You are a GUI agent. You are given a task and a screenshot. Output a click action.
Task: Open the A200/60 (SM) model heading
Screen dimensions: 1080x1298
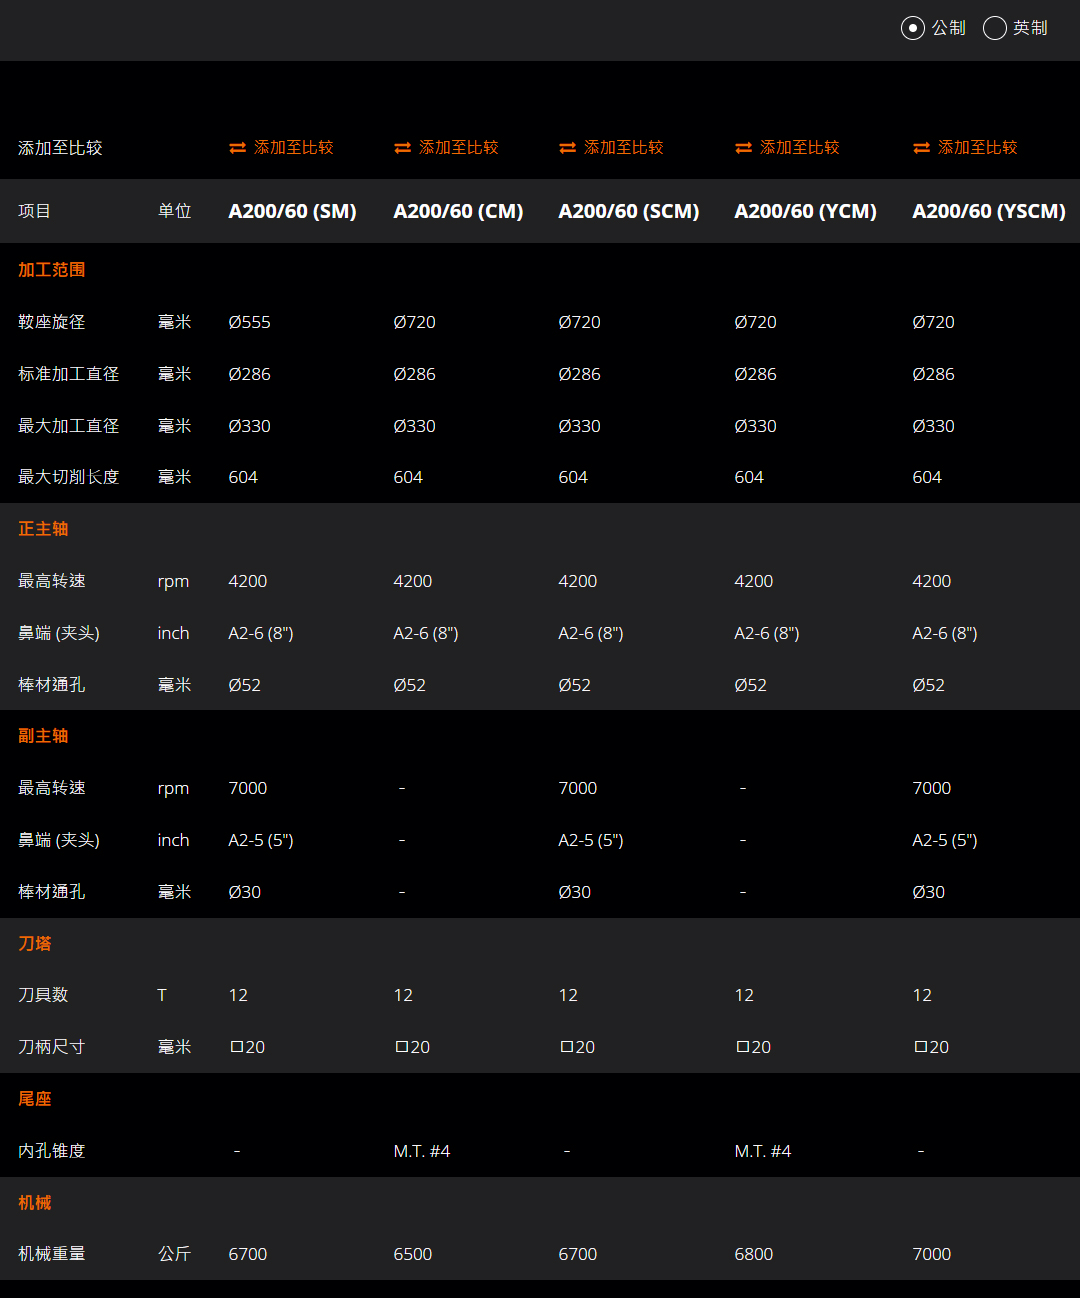point(292,211)
